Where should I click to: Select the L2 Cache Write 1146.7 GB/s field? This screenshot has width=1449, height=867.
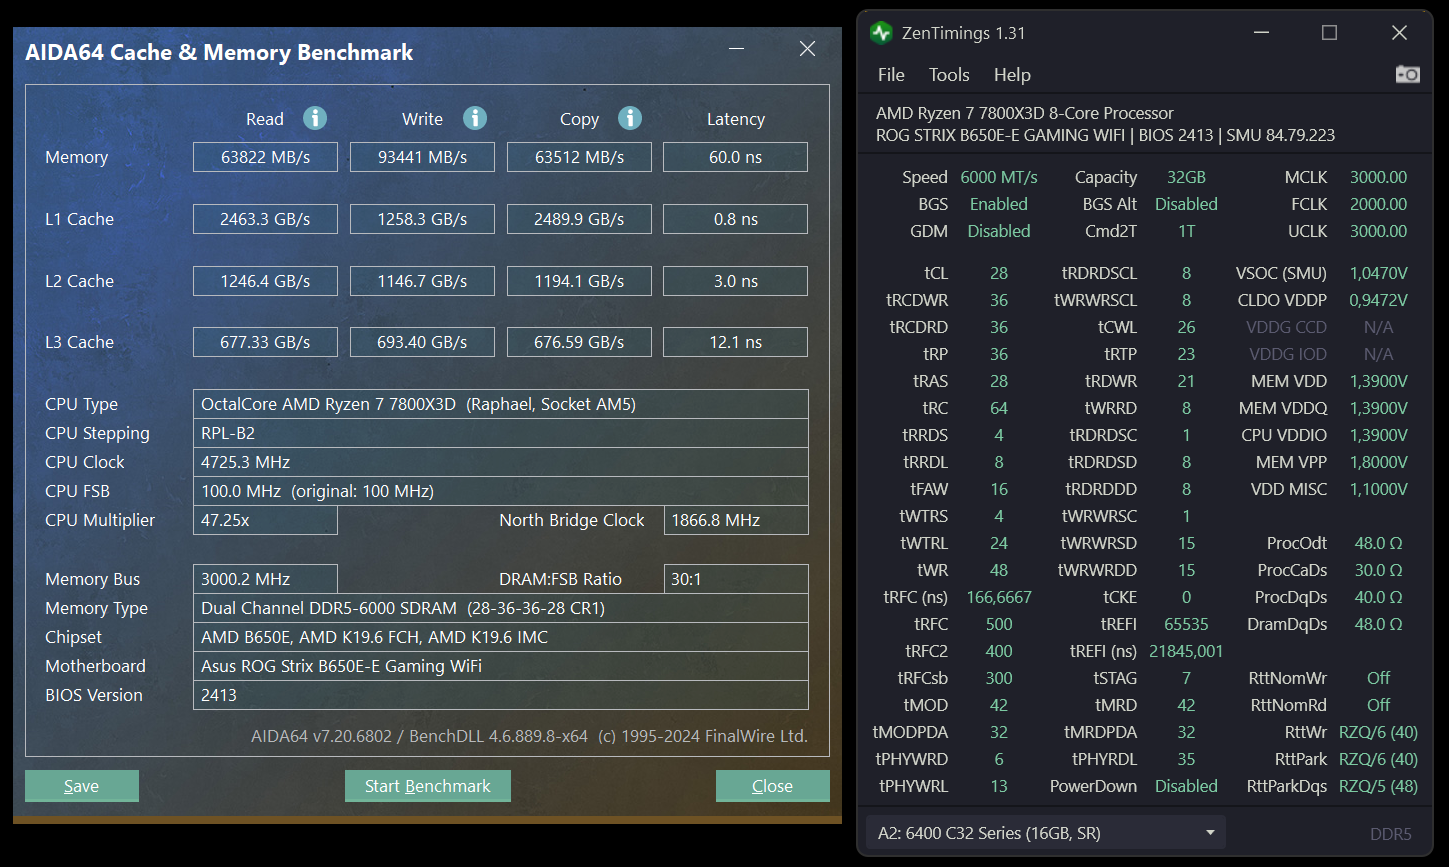click(x=422, y=281)
